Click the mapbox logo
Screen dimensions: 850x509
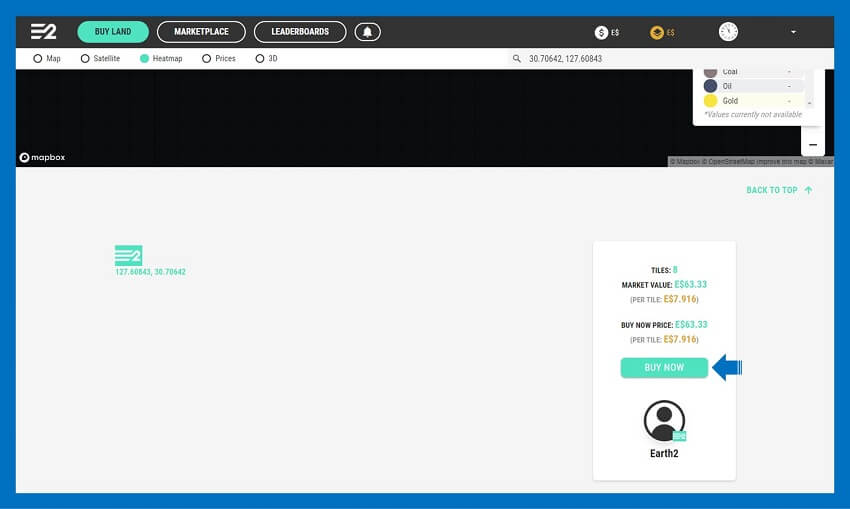(42, 157)
